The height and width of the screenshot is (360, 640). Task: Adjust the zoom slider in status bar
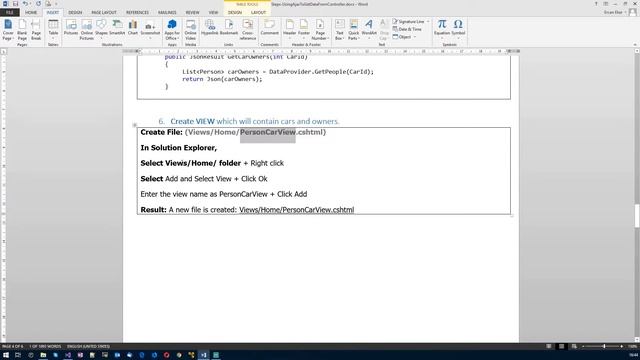(604, 346)
